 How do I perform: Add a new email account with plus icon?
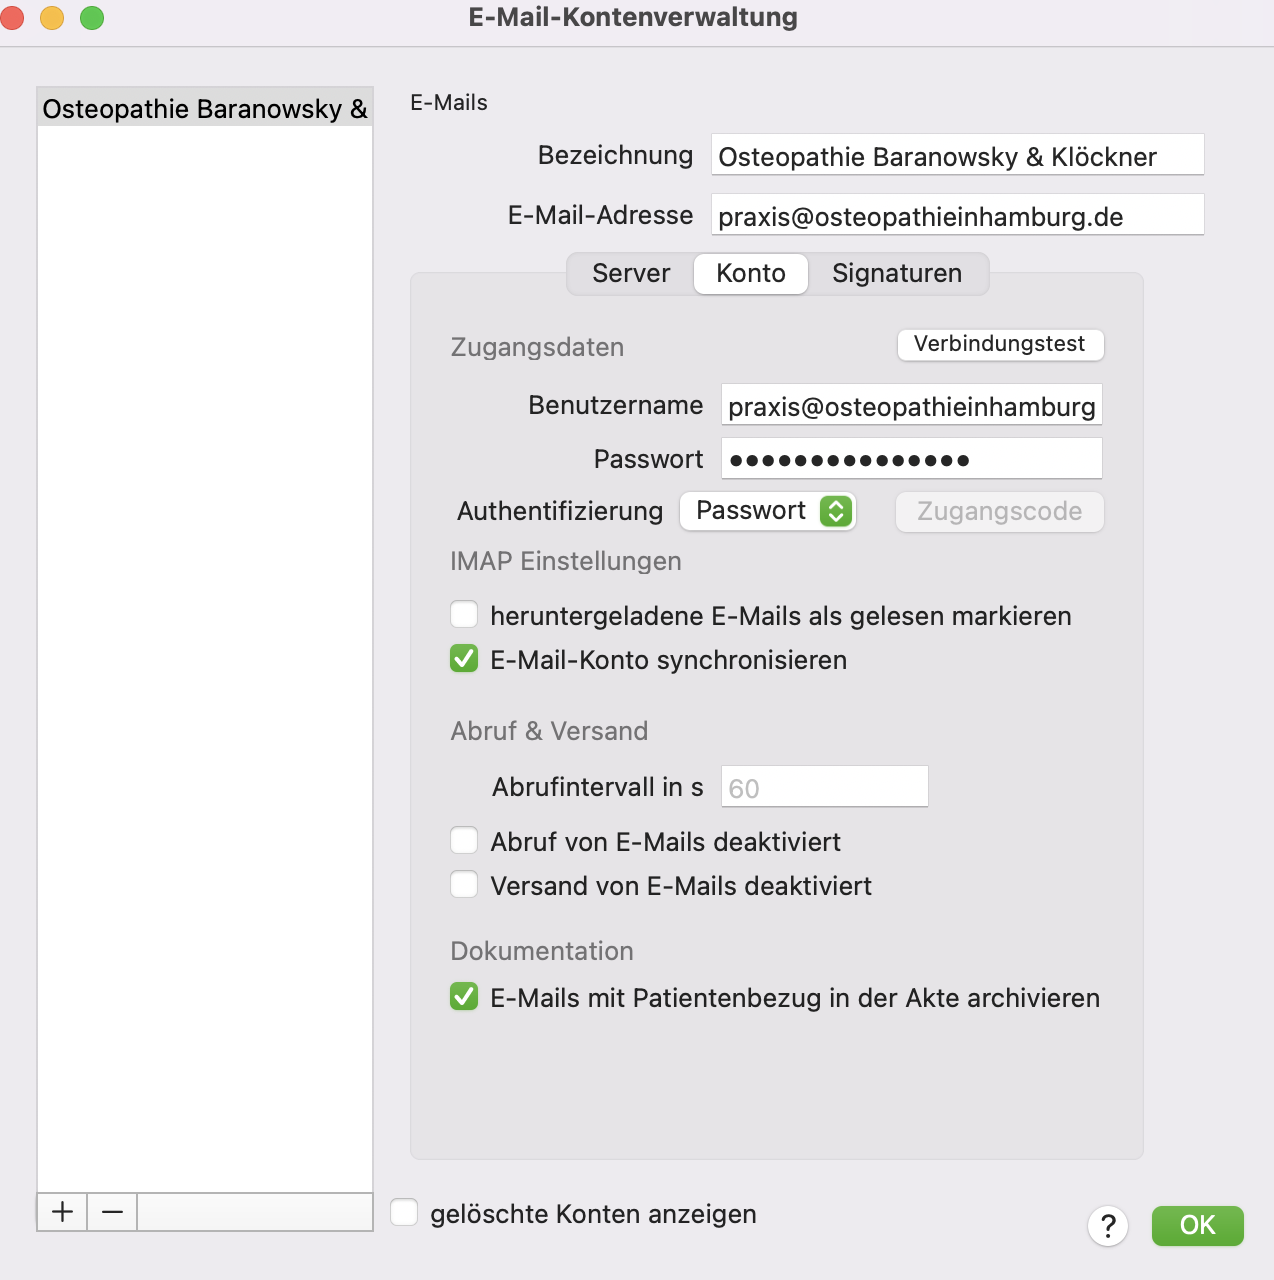[62, 1212]
